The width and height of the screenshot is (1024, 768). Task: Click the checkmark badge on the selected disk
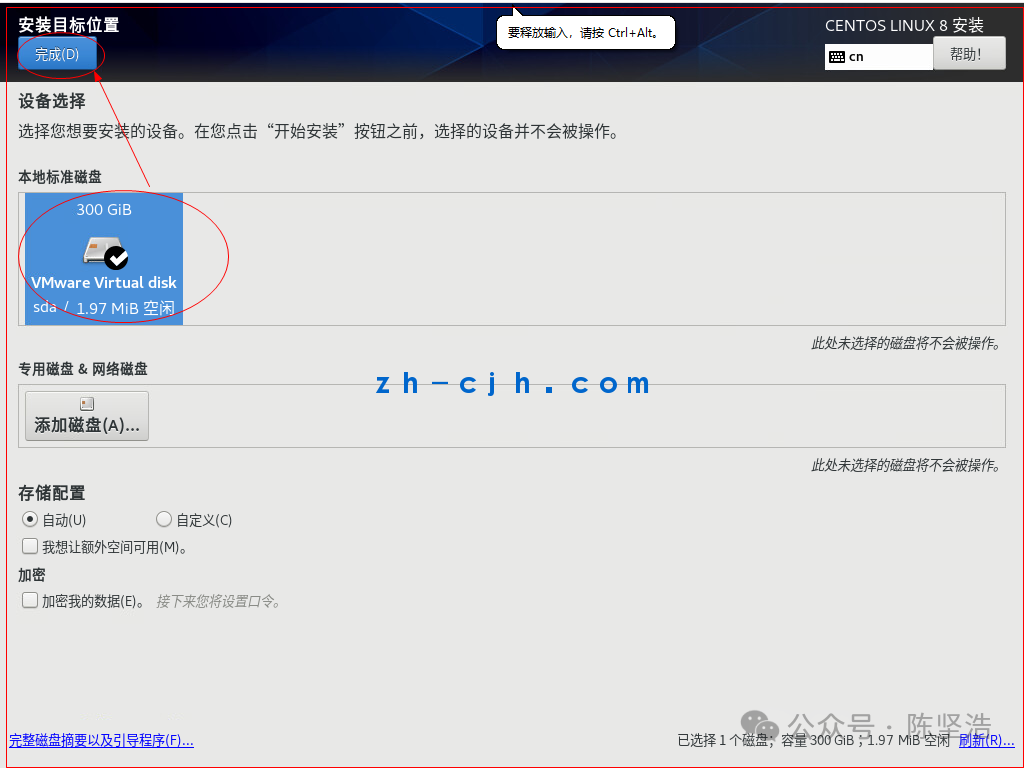117,258
